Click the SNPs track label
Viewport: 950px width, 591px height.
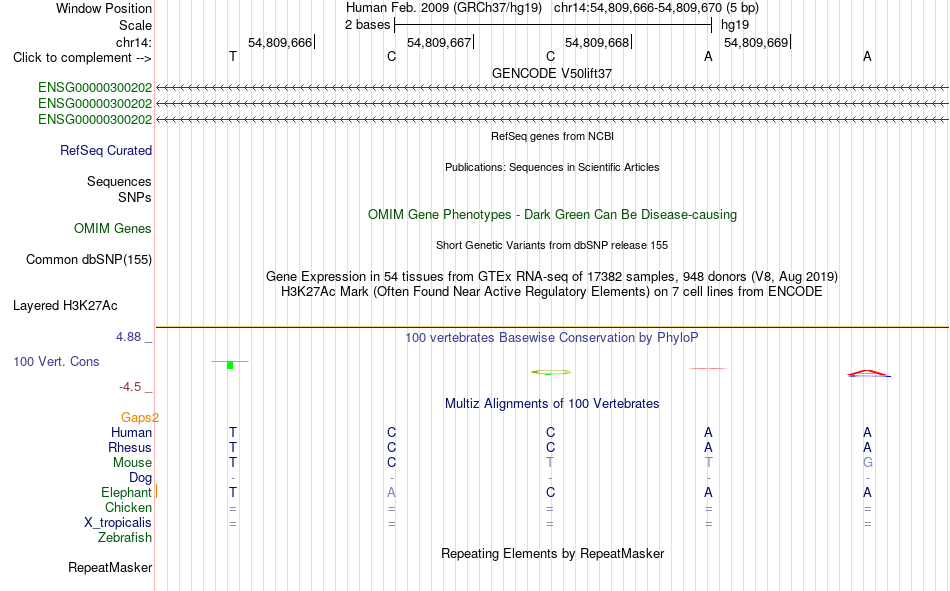tap(135, 198)
